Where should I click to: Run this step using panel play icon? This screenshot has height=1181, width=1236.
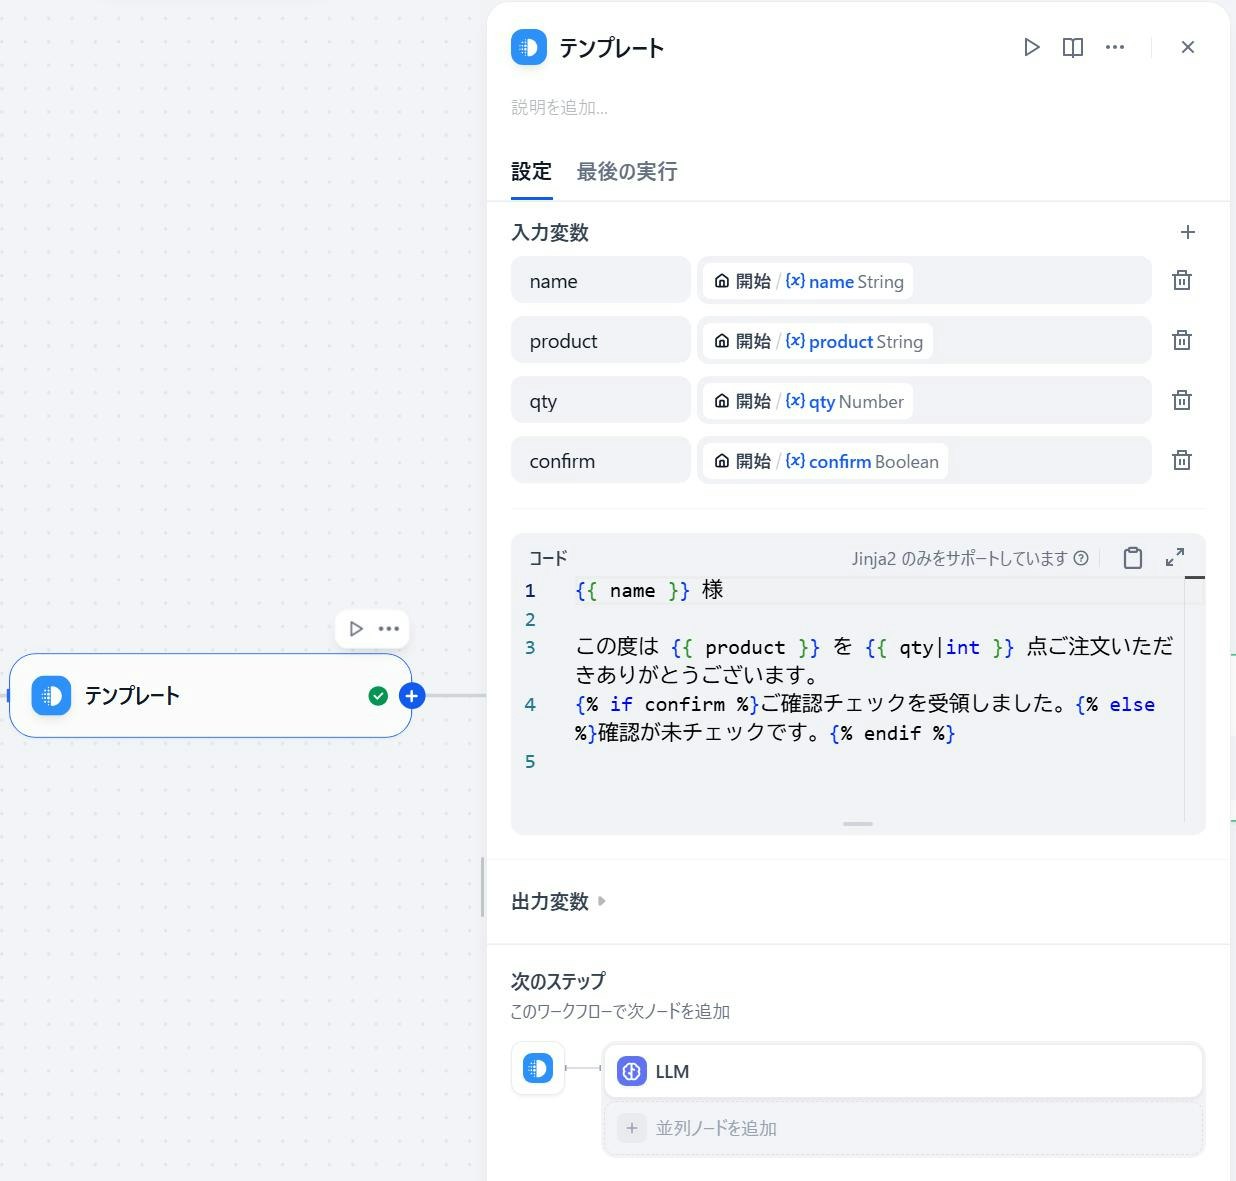(x=1031, y=47)
